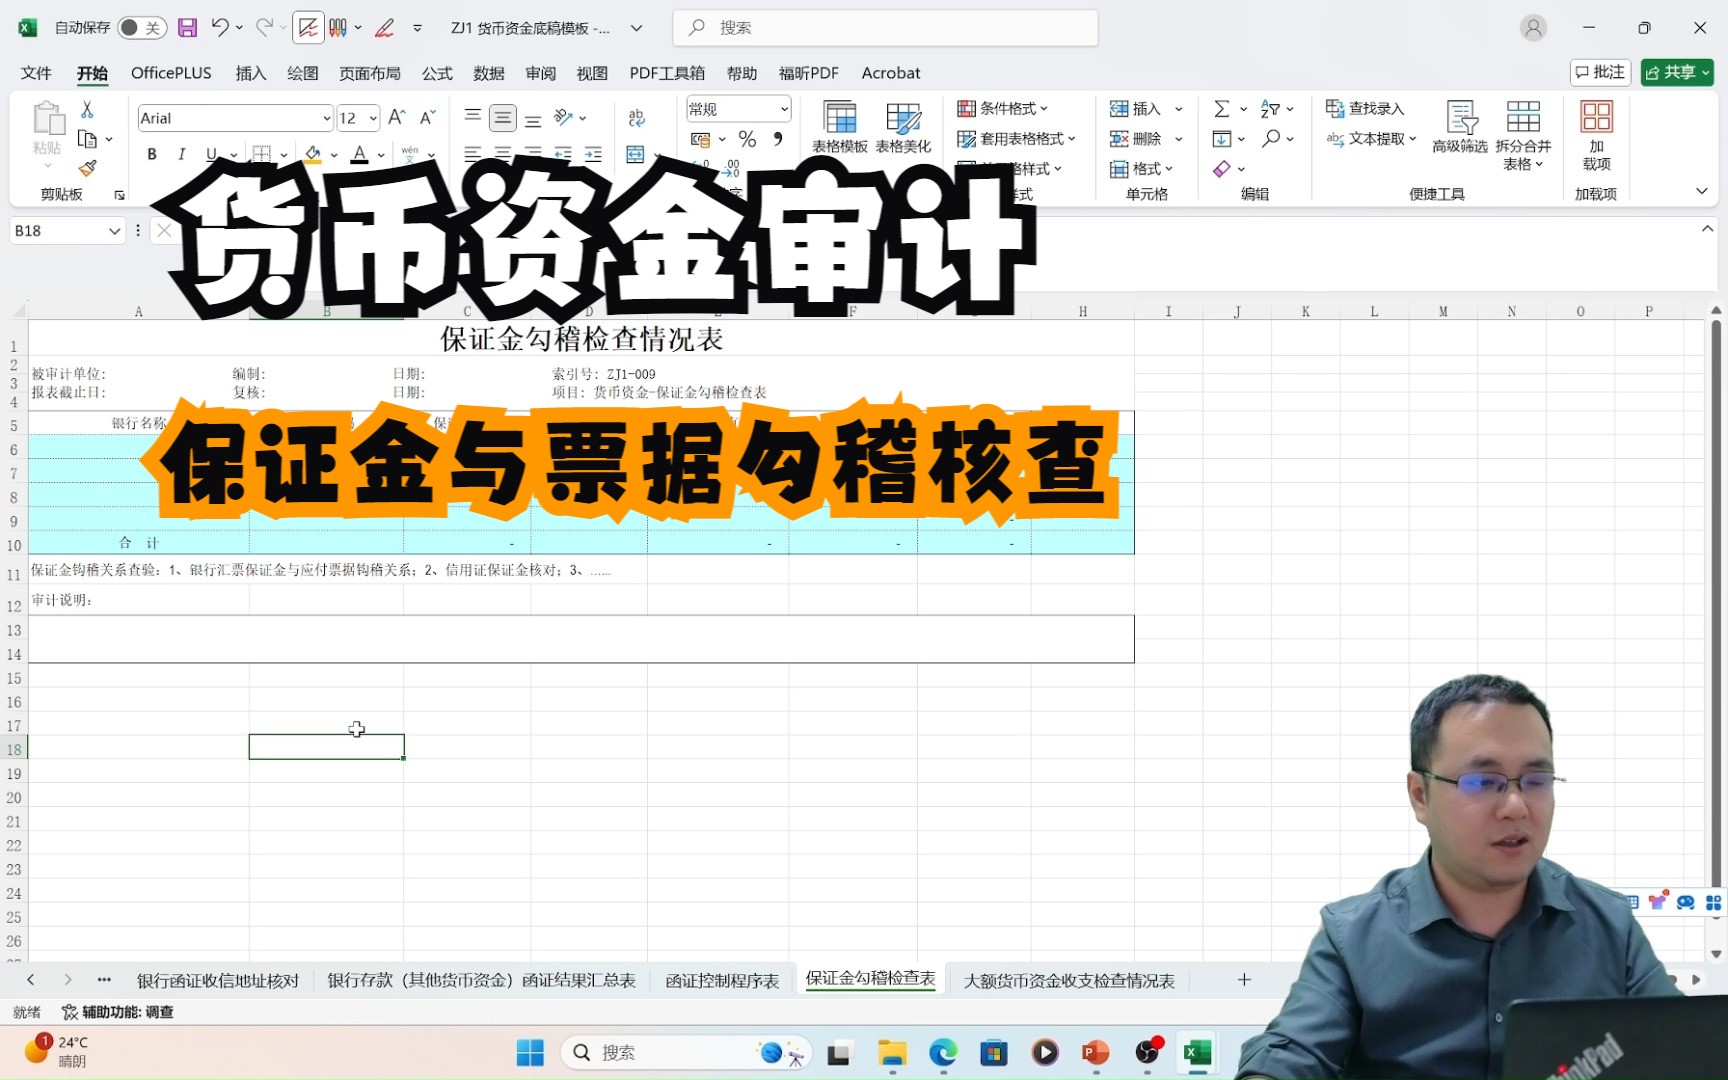Viewport: 1728px width, 1080px height.
Task: Open 高级筛选 advanced filter tool
Action: (1460, 127)
